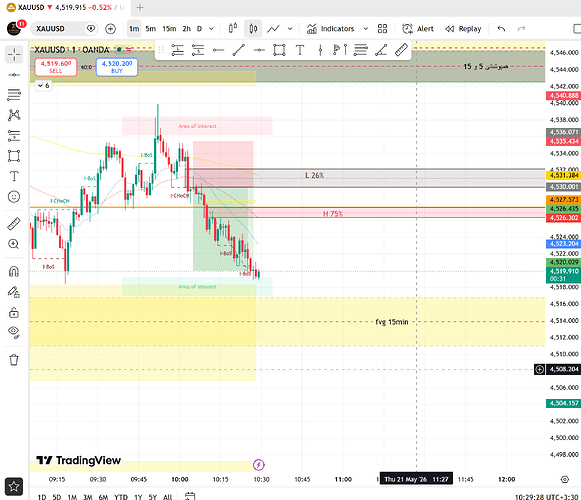Expand the timeframe interval dropdown
This screenshot has height=500, width=581.
[211, 29]
